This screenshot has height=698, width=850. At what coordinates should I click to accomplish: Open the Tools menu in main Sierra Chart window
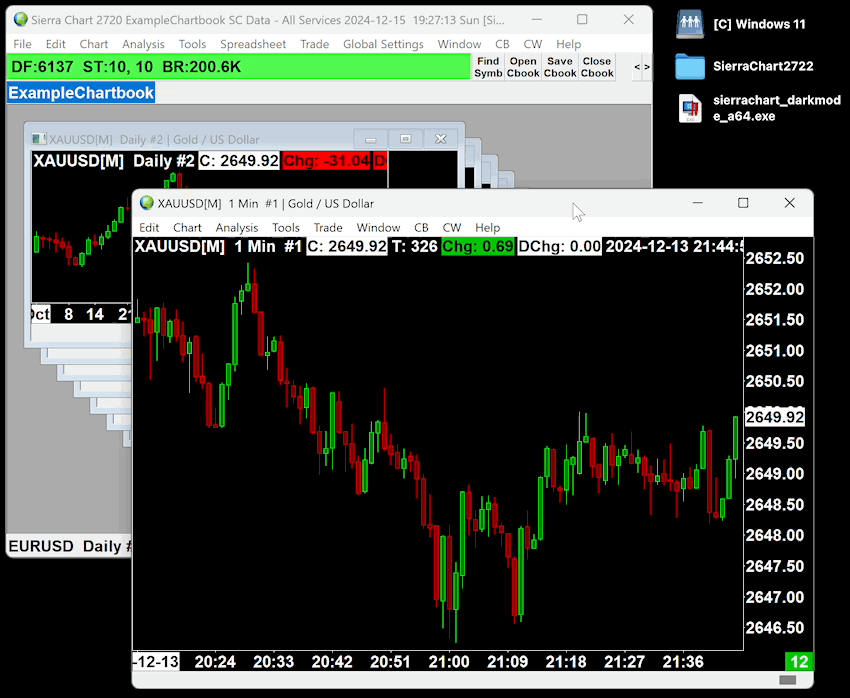192,44
